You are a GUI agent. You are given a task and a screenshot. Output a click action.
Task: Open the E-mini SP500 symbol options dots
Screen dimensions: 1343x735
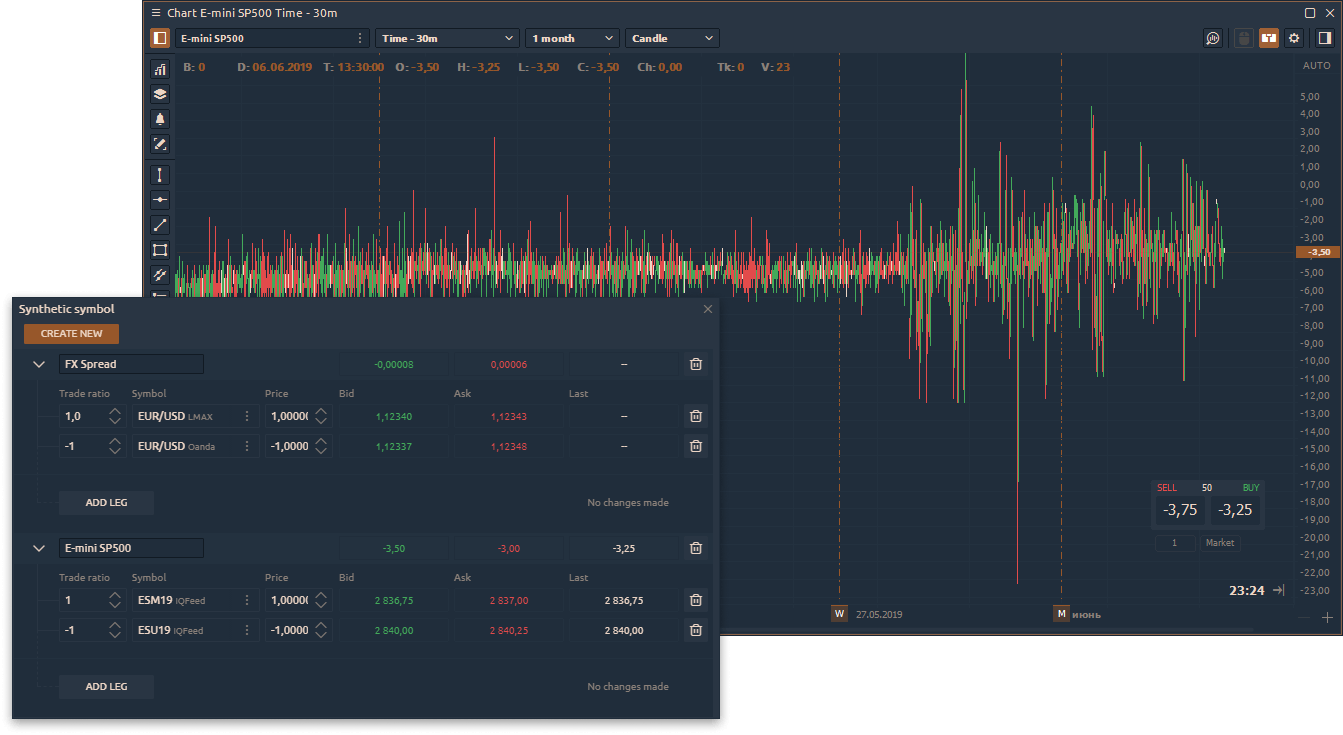[361, 38]
